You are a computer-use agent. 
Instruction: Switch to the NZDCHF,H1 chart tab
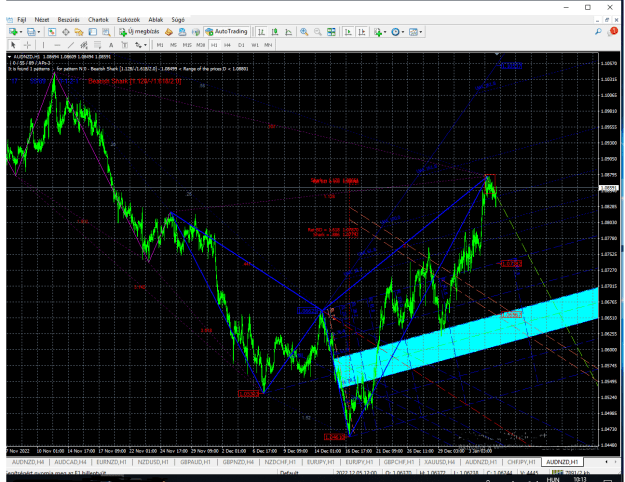coord(280,462)
